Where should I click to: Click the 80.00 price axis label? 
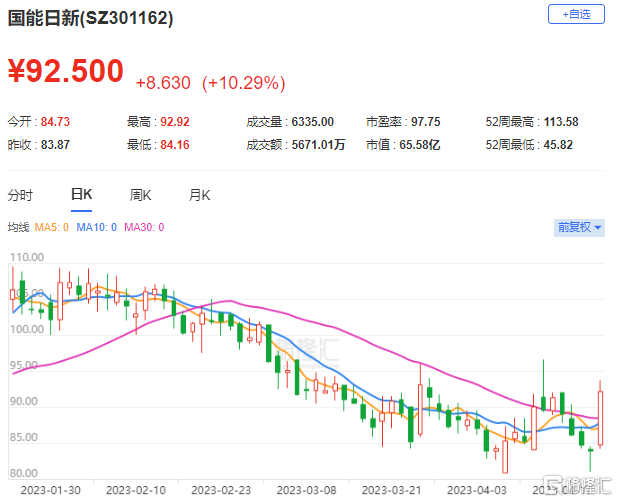point(24,473)
